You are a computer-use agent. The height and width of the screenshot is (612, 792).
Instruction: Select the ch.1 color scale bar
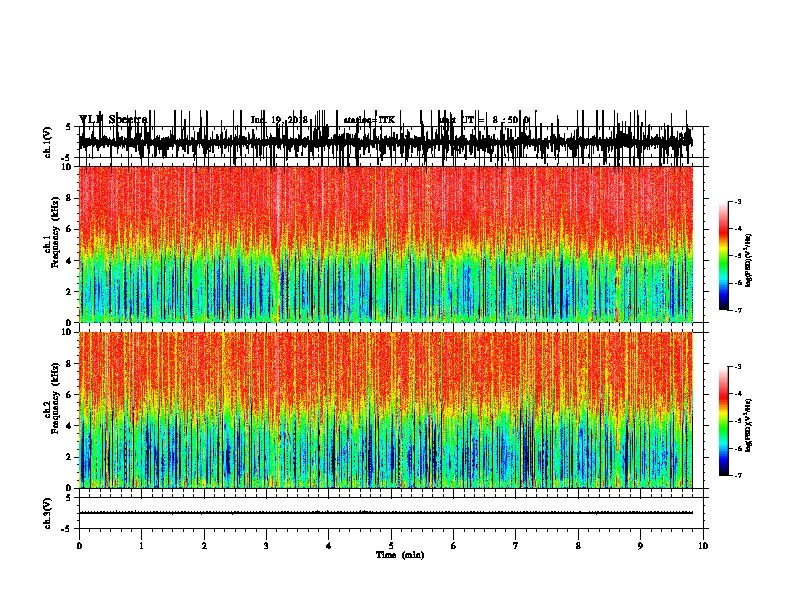(724, 256)
